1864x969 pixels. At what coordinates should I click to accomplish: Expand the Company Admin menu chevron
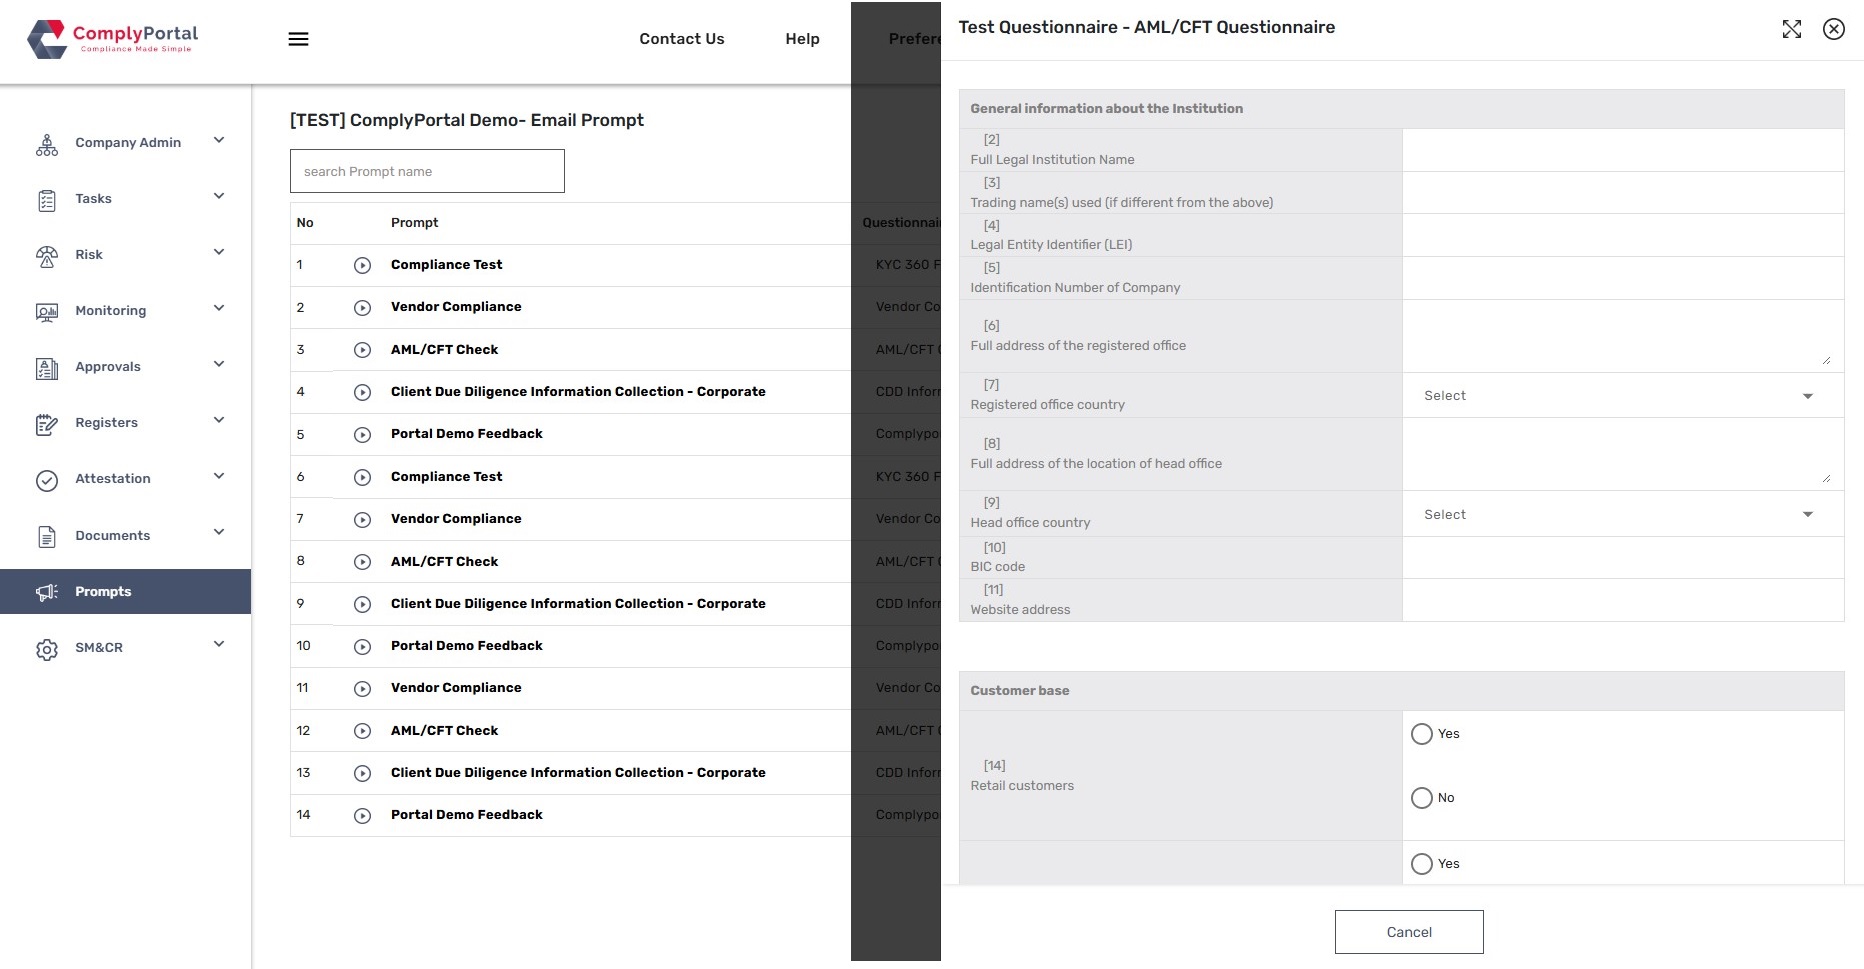219,141
